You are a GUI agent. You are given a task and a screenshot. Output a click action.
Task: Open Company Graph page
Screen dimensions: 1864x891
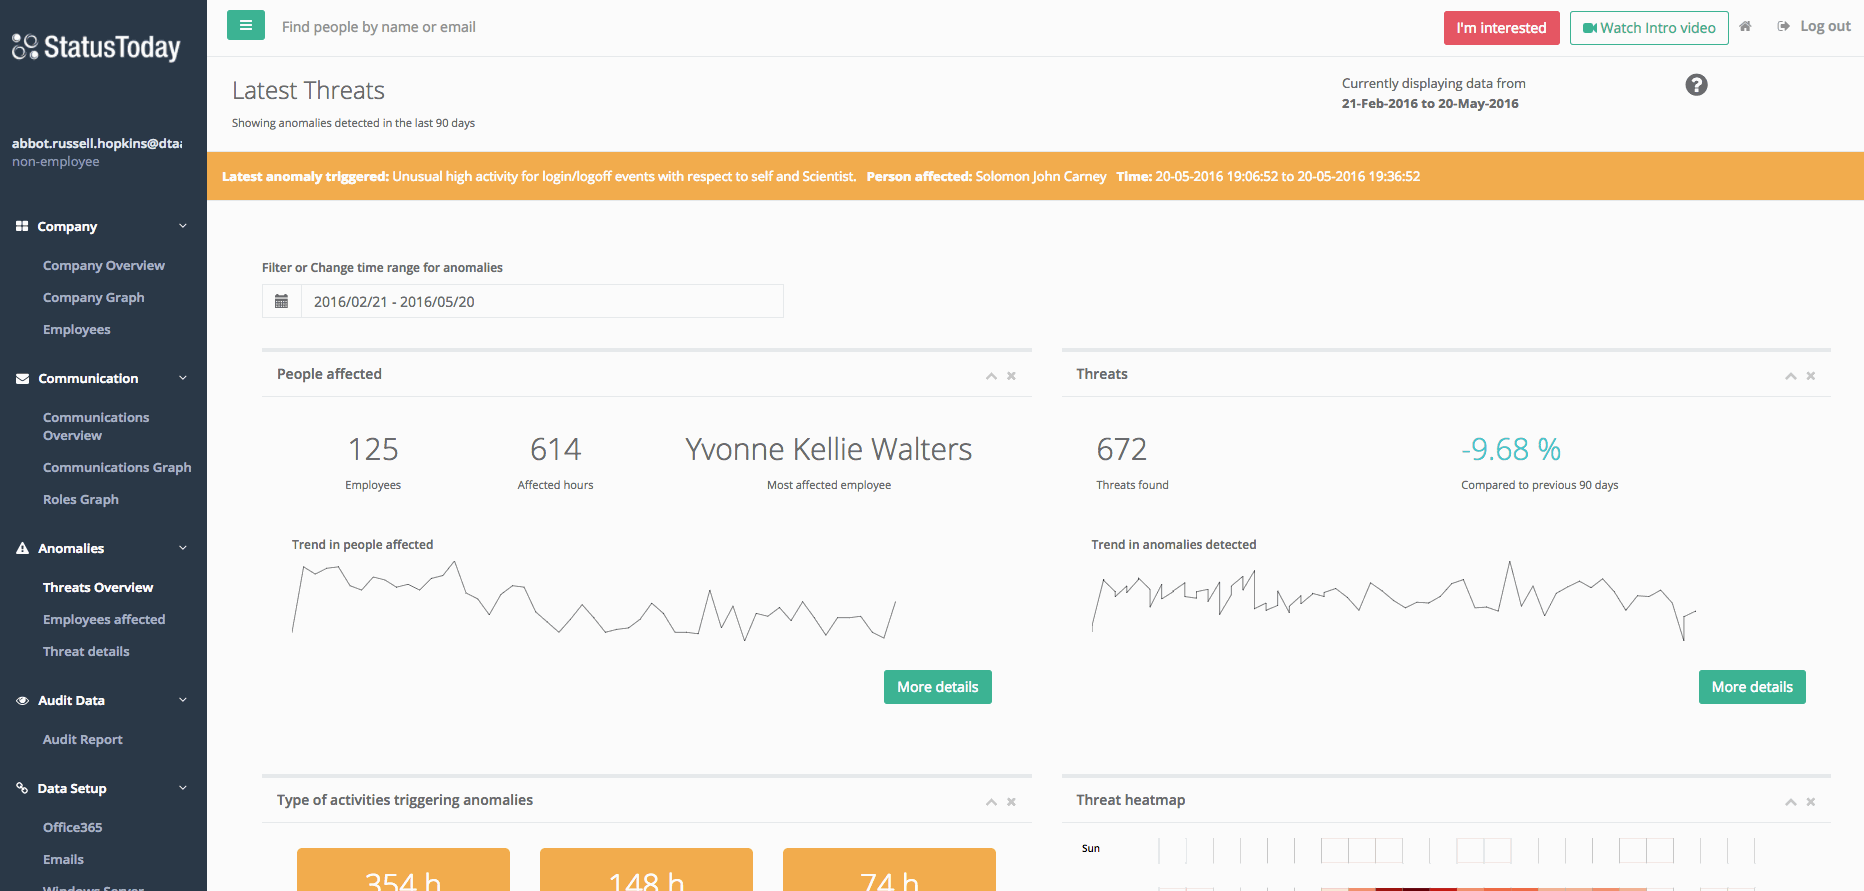coord(94,298)
